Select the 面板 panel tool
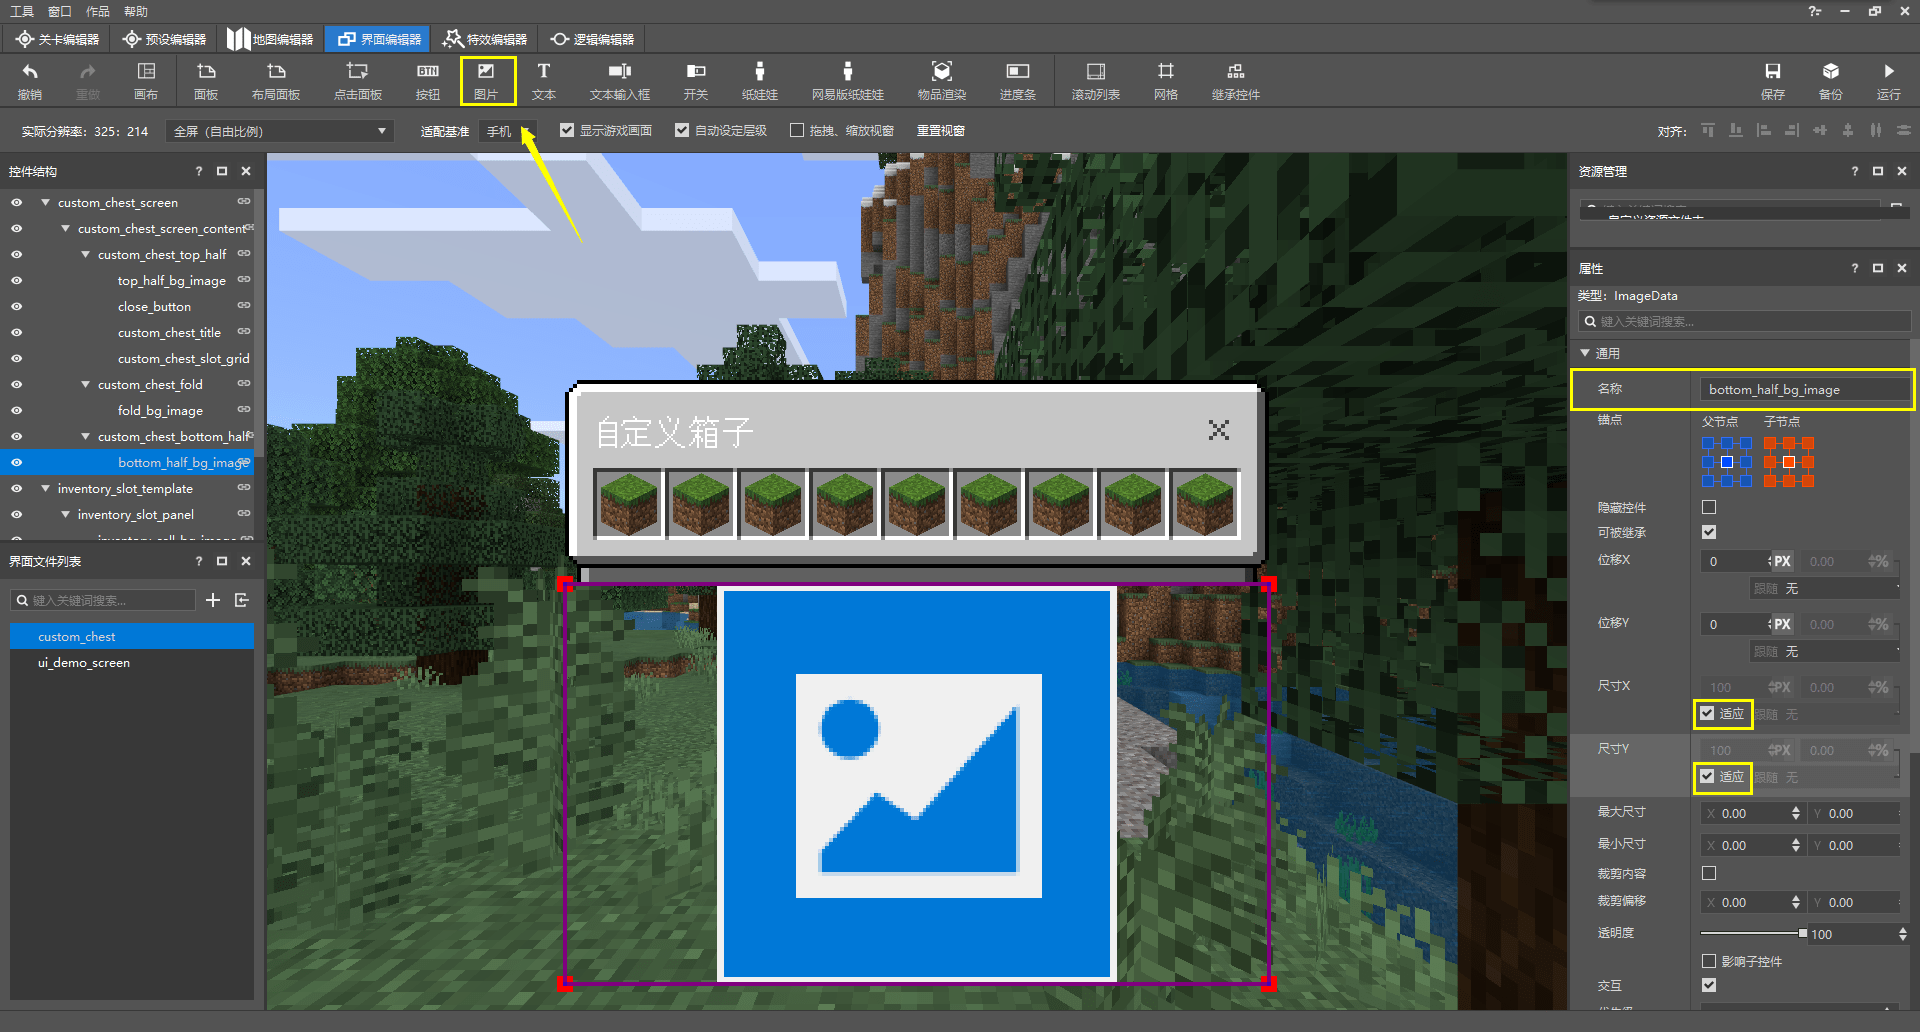Screen dimensions: 1920x1032 [206, 81]
